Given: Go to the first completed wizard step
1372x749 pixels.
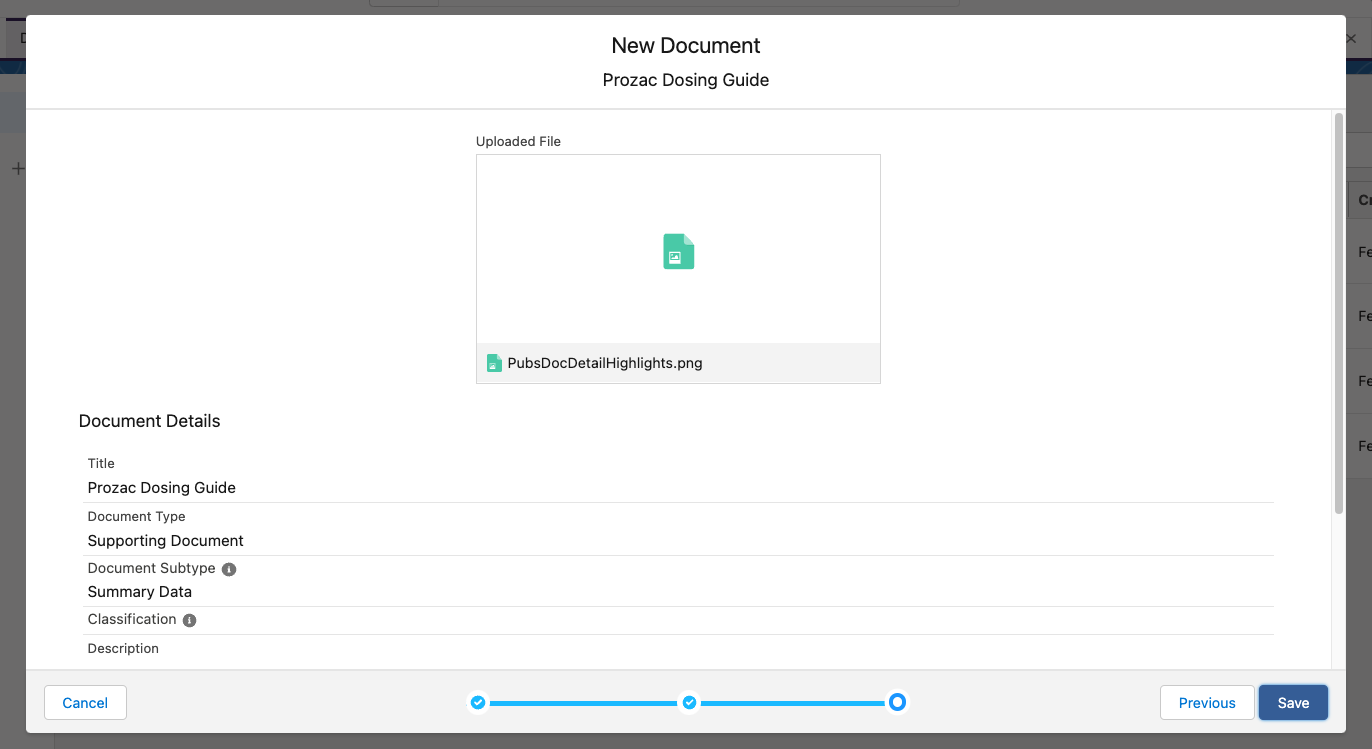Looking at the screenshot, I should pyautogui.click(x=478, y=703).
